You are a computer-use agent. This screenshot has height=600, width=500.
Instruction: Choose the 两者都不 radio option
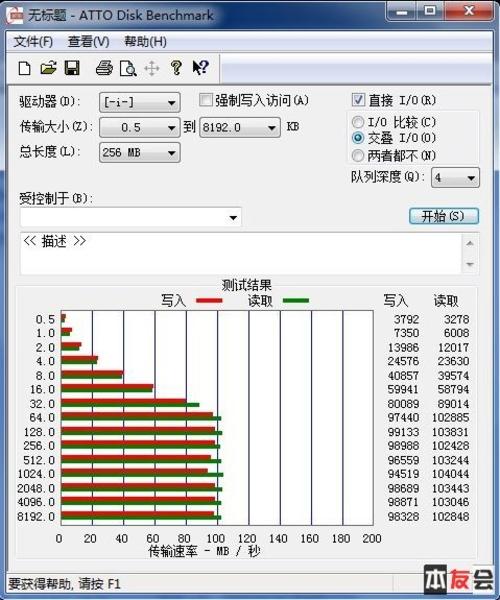pos(358,155)
